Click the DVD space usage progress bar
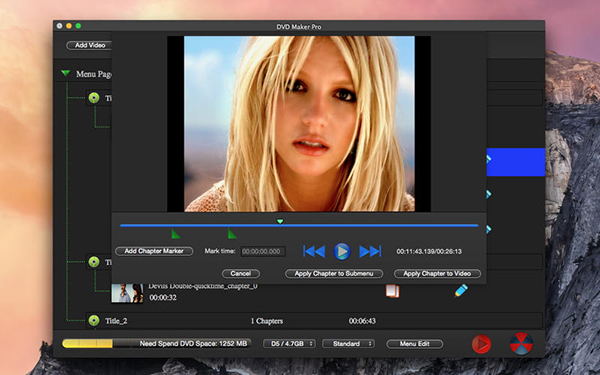Screen dimensions: 600x375 click(157, 343)
